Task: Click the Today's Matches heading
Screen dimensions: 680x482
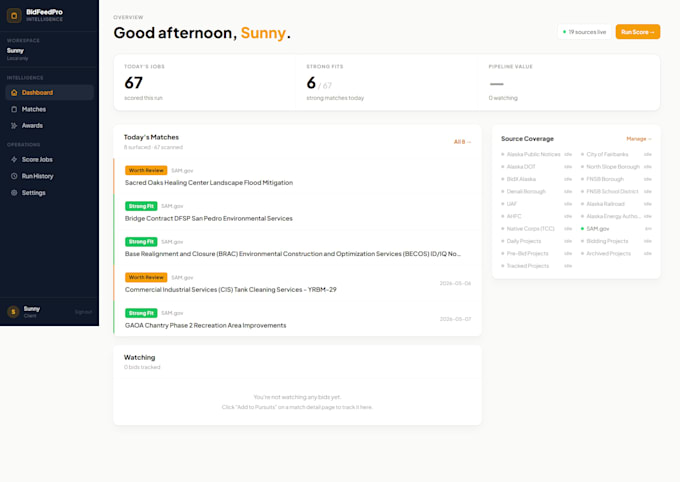Action: (151, 137)
